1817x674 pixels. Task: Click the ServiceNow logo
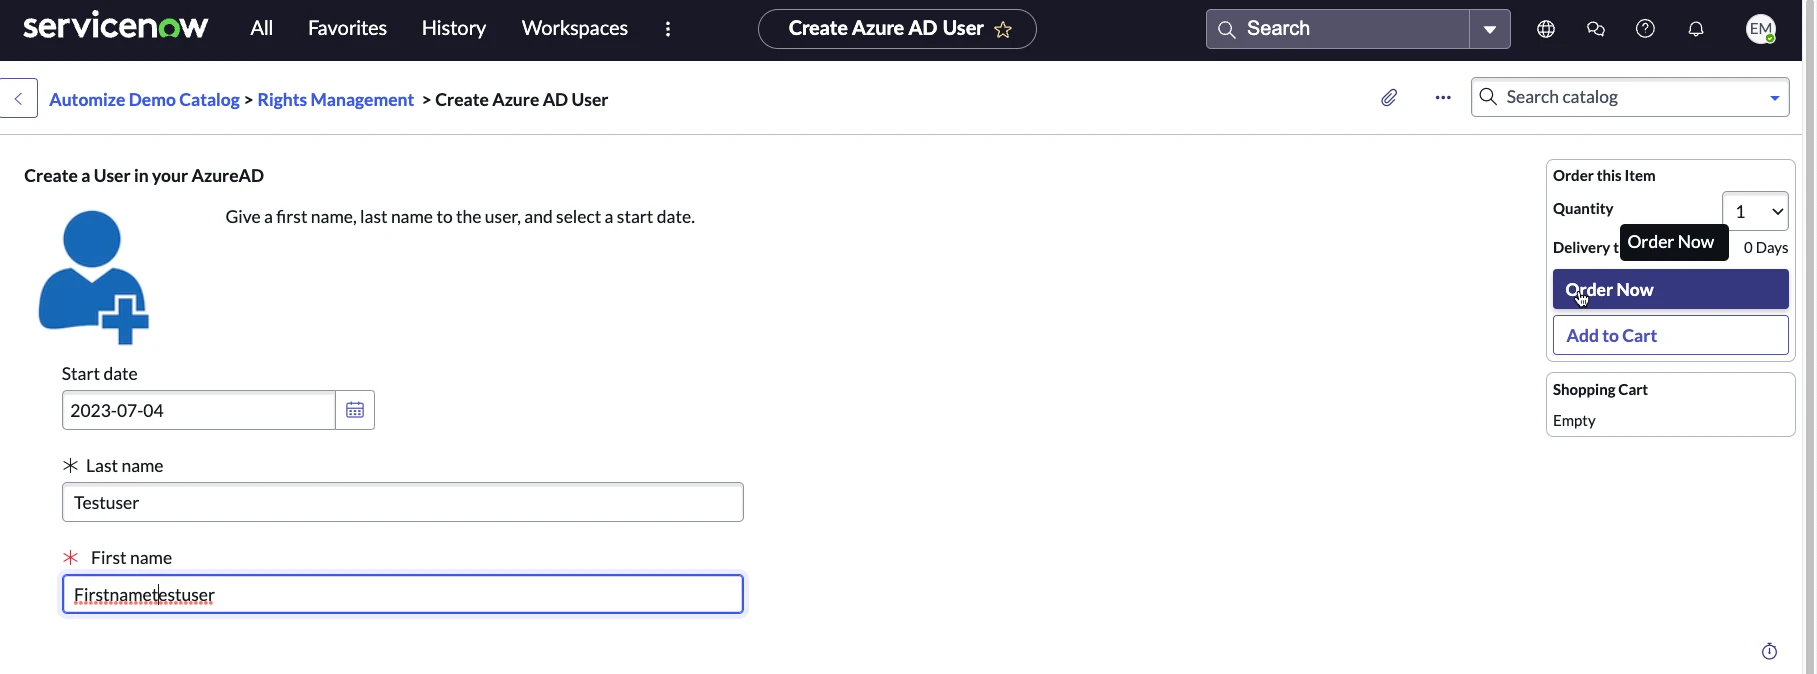coord(115,27)
